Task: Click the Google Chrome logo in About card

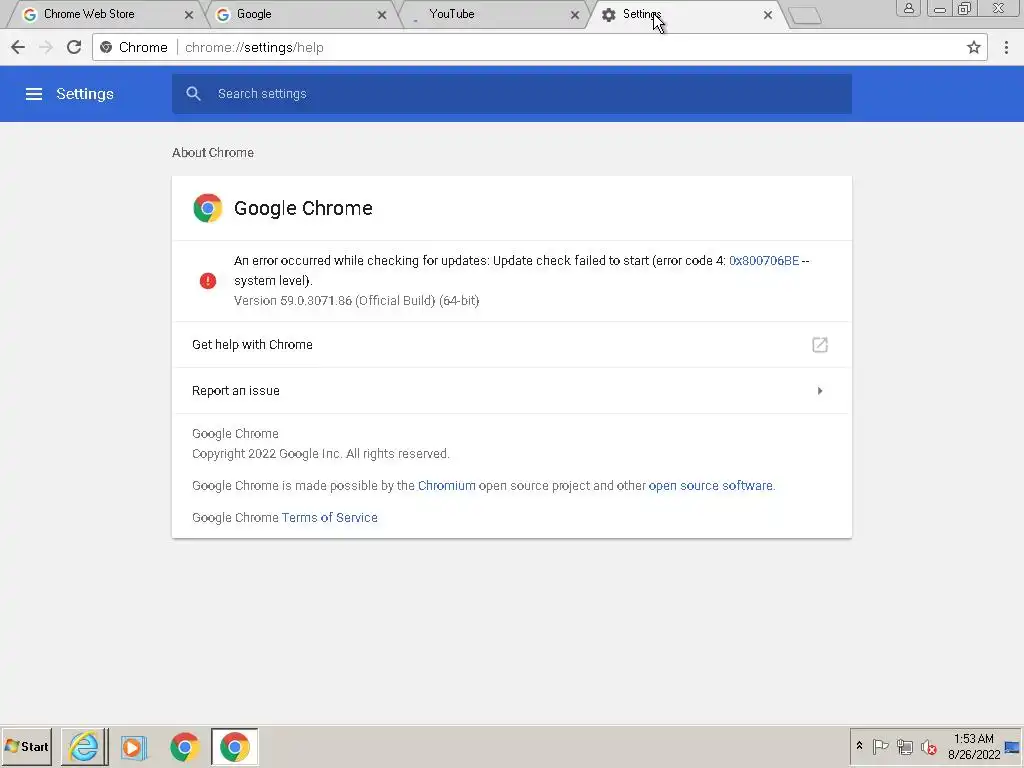Action: click(x=208, y=208)
